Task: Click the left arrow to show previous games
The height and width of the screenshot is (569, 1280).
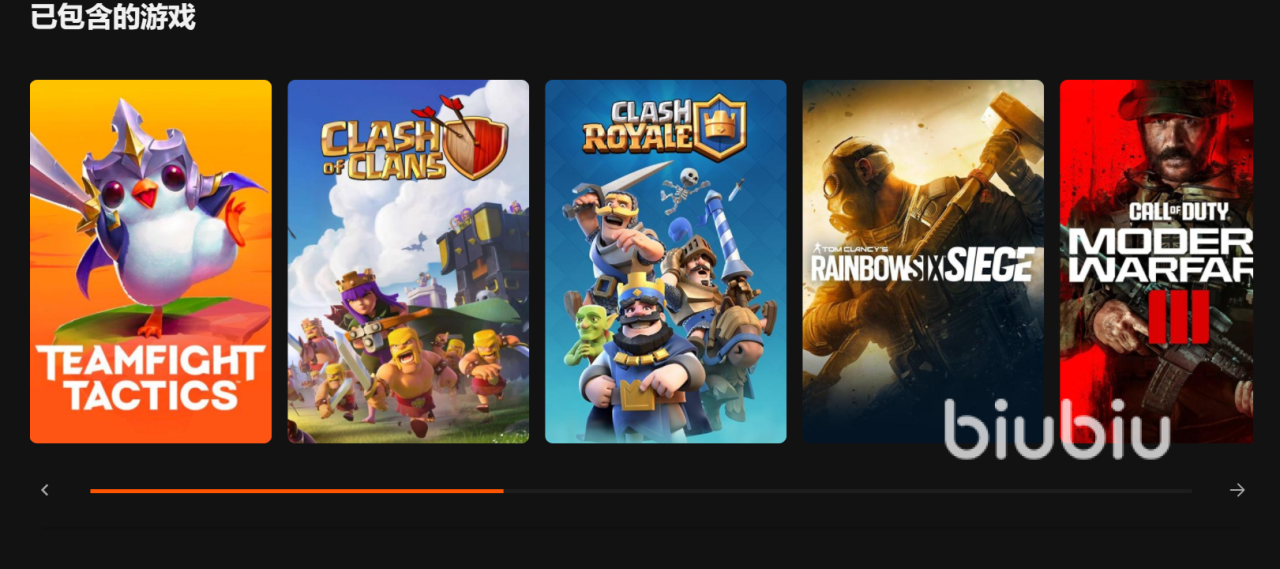Action: (45, 490)
